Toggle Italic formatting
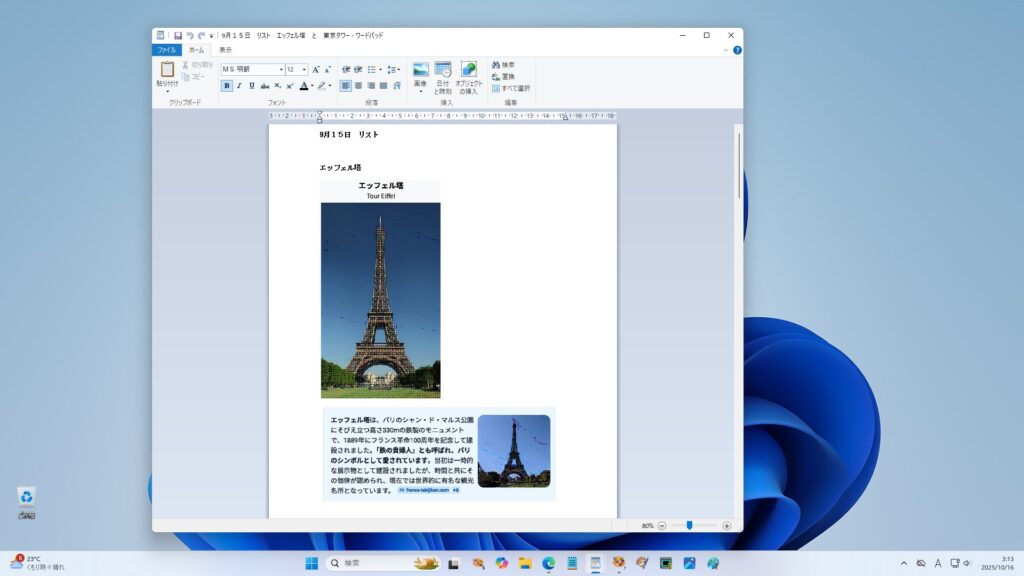Viewport: 1024px width, 576px height. point(239,86)
